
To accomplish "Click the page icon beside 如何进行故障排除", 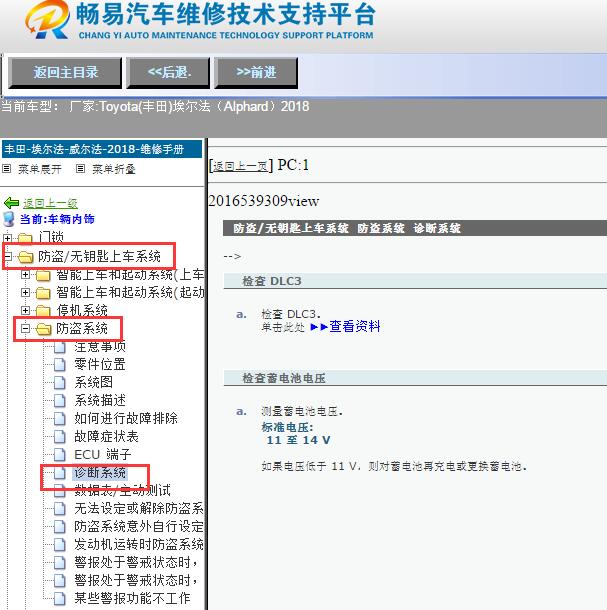I will coord(60,418).
